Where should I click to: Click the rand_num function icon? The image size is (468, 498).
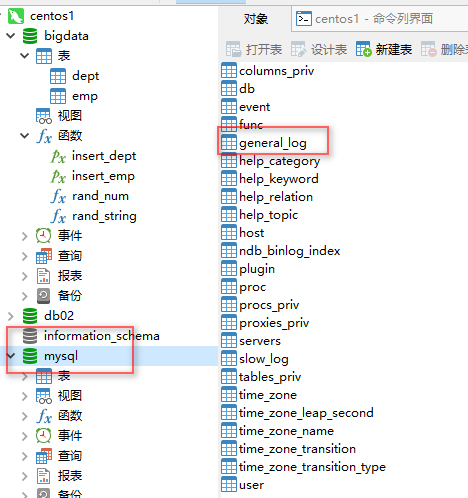[58, 196]
